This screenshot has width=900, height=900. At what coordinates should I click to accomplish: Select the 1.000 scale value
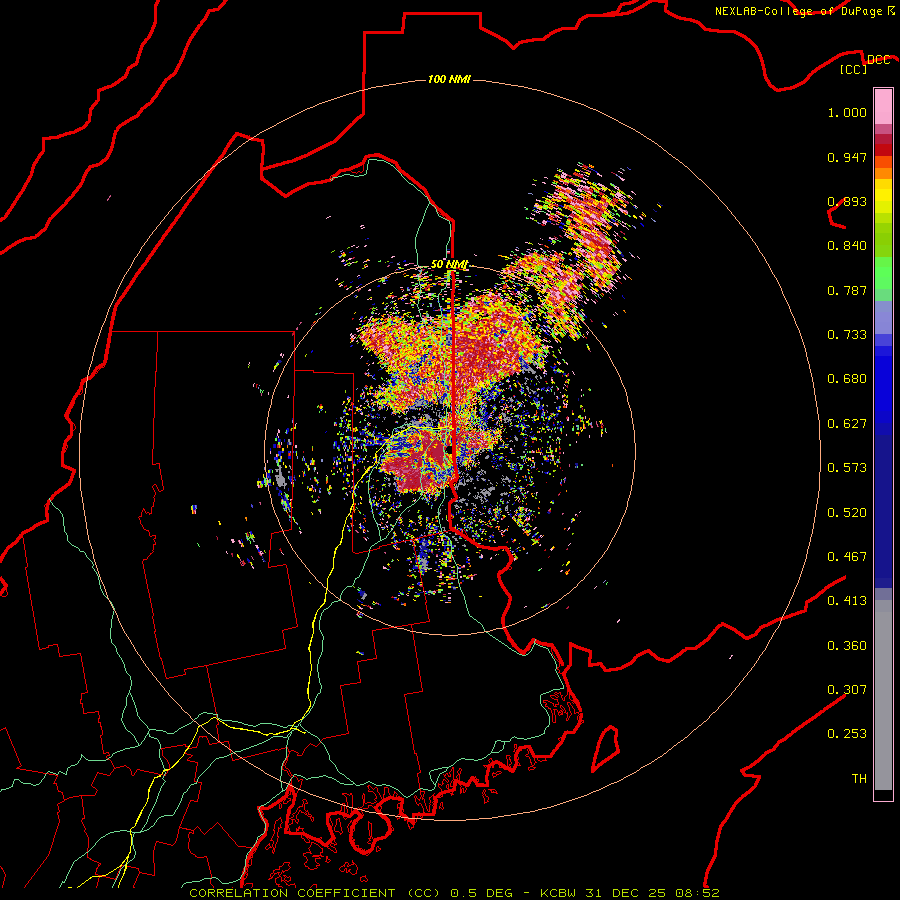(847, 112)
